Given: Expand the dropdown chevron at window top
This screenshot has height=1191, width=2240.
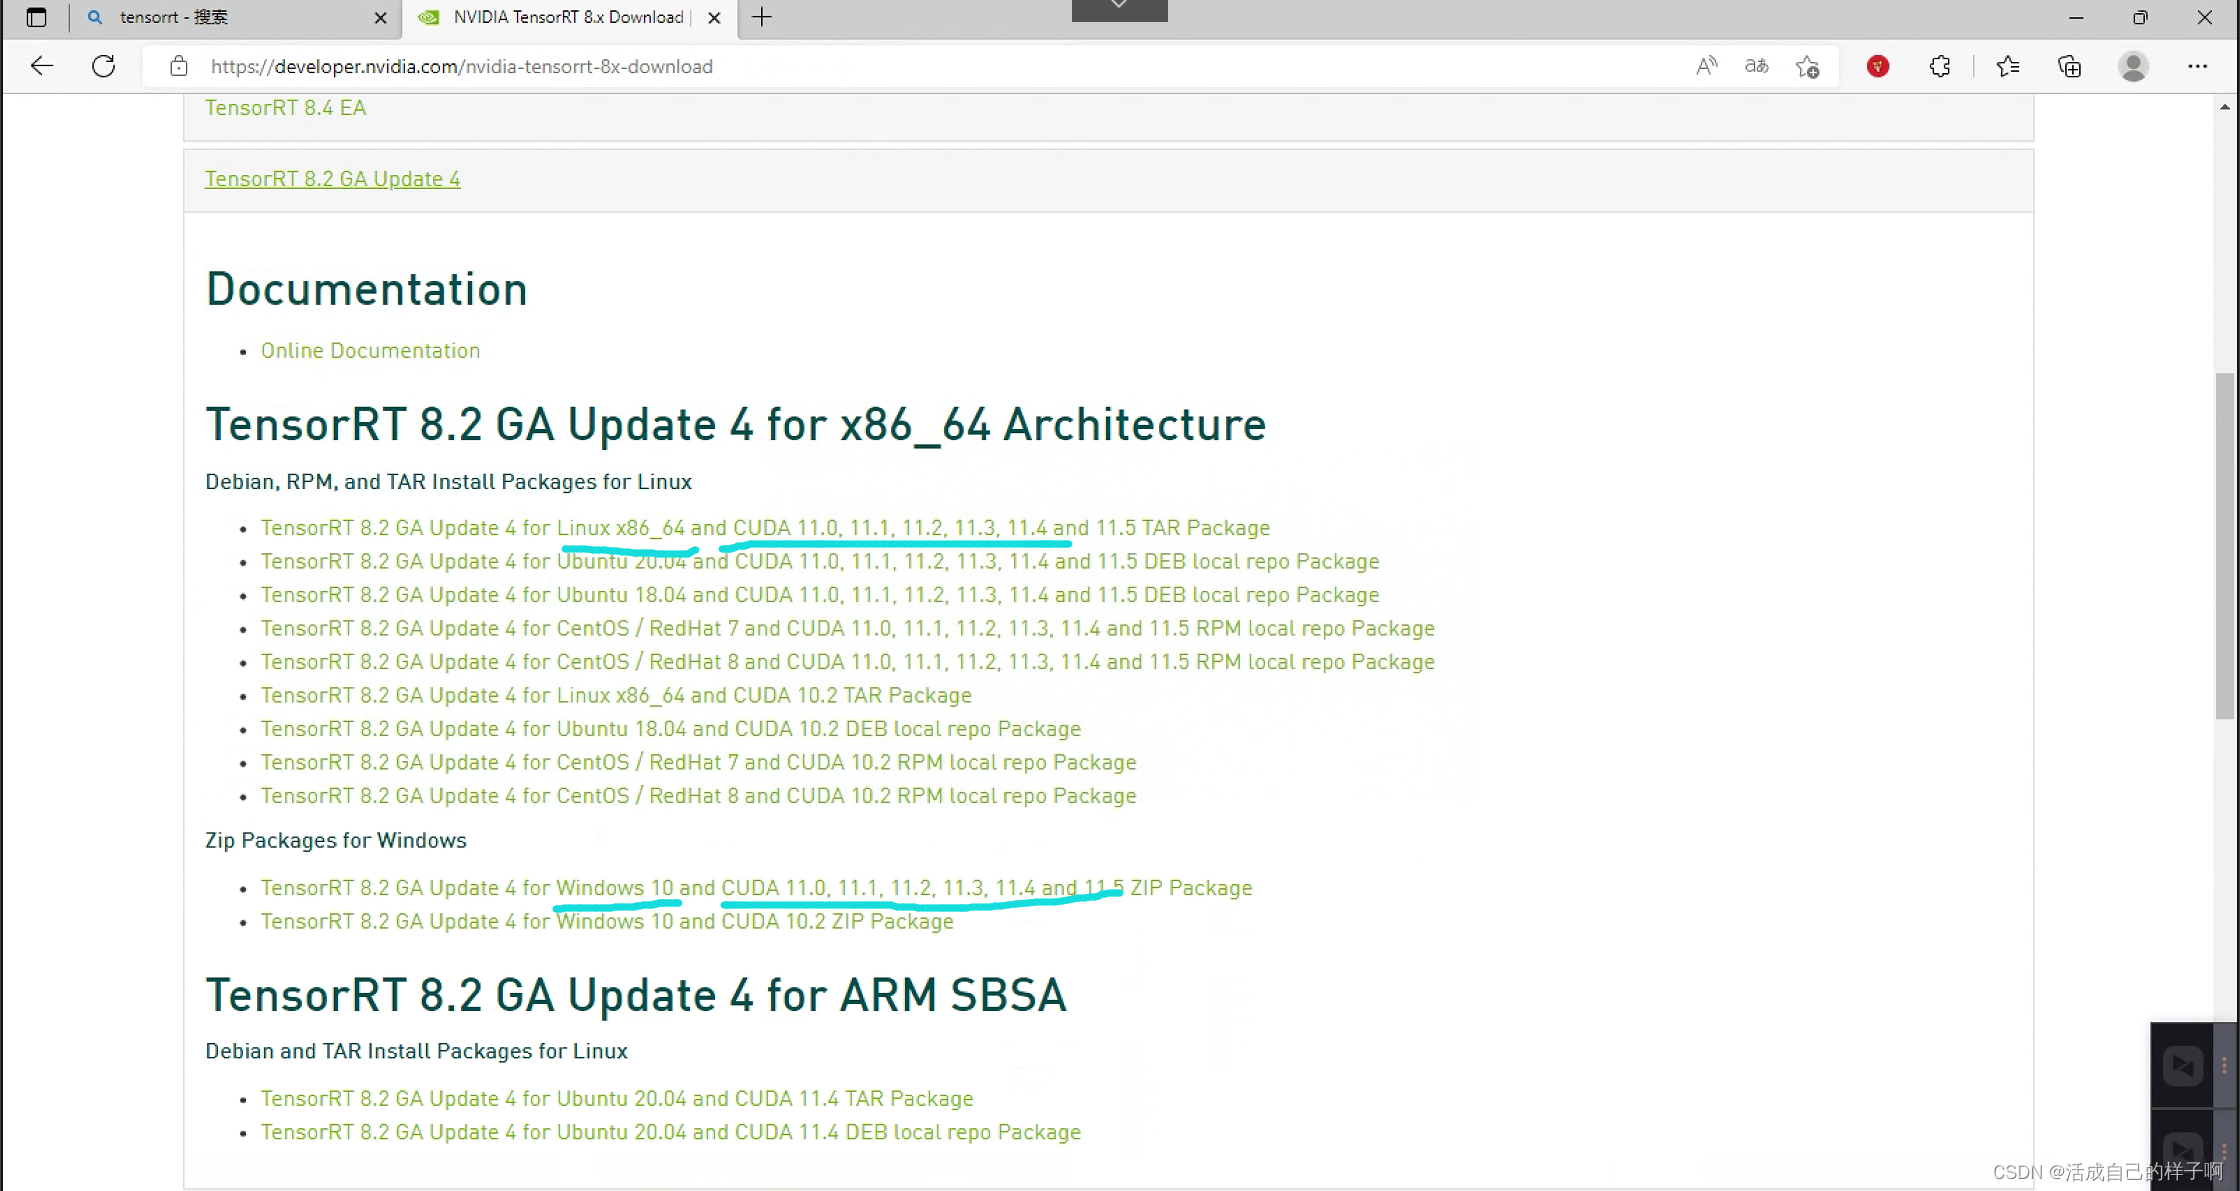Looking at the screenshot, I should click(1119, 8).
